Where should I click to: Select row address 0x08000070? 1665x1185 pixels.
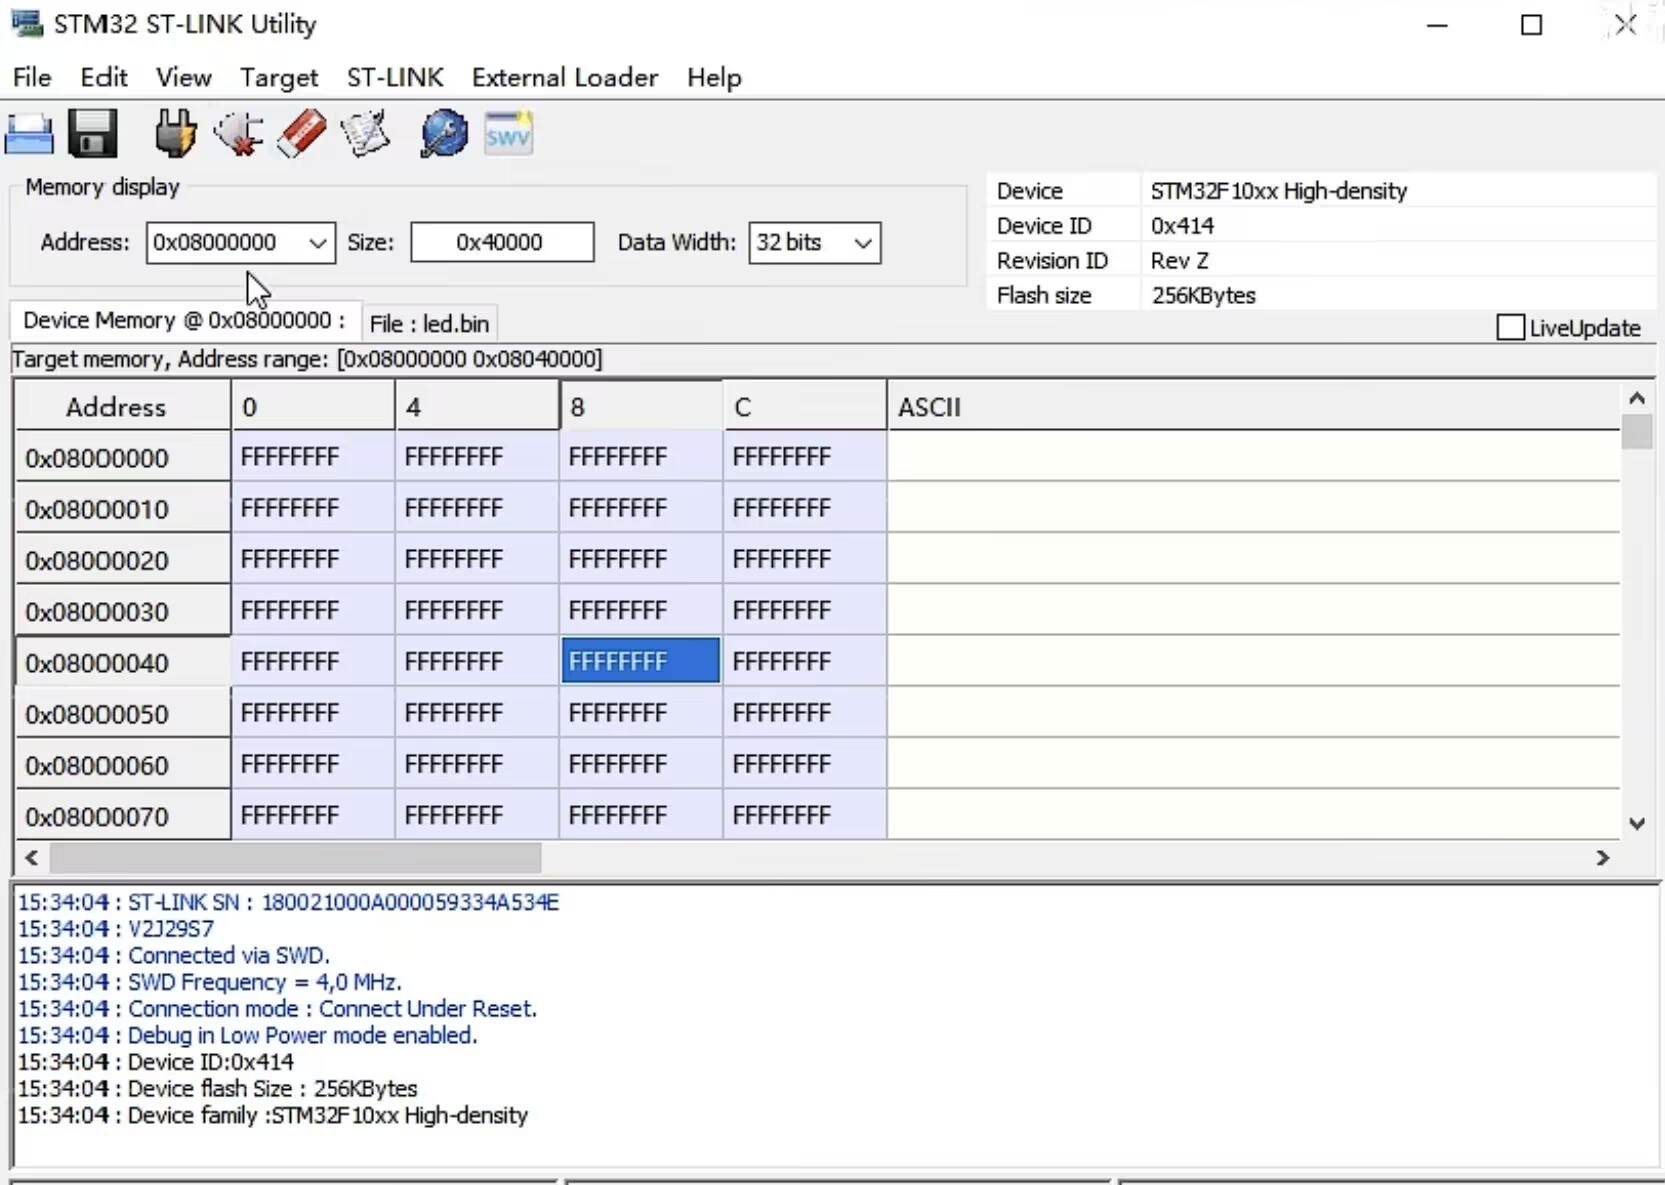[122, 816]
